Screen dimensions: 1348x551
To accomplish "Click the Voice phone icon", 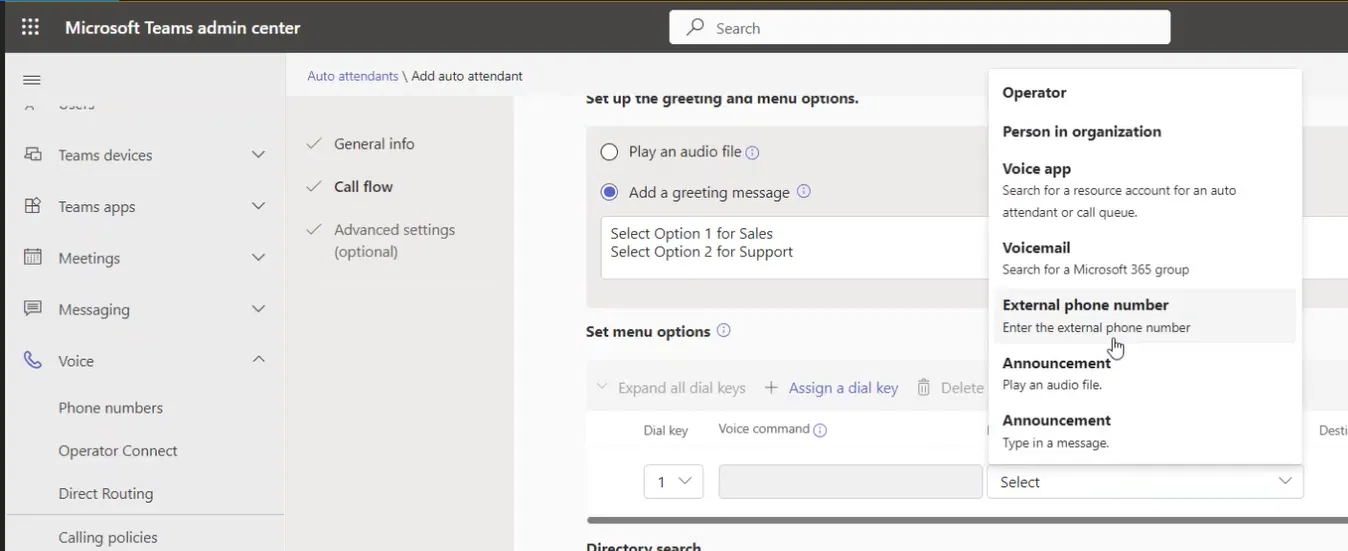I will pyautogui.click(x=33, y=361).
